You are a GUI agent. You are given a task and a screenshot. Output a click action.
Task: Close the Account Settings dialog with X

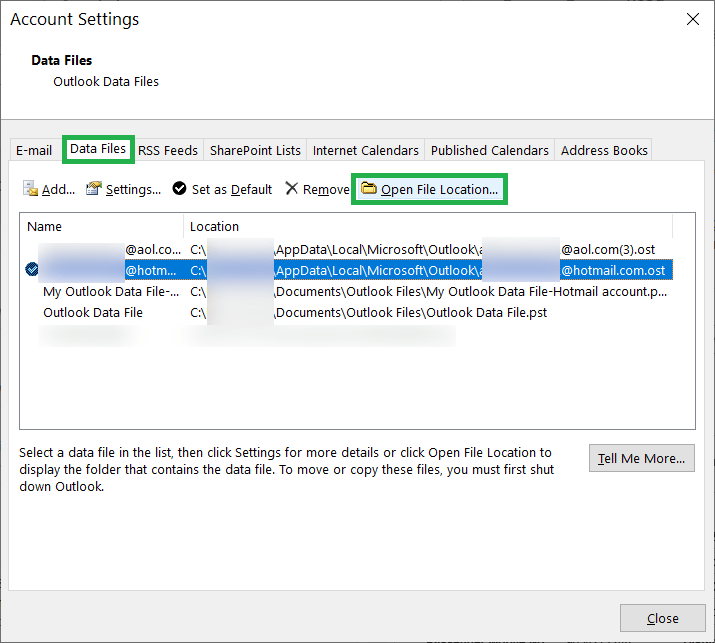click(693, 19)
